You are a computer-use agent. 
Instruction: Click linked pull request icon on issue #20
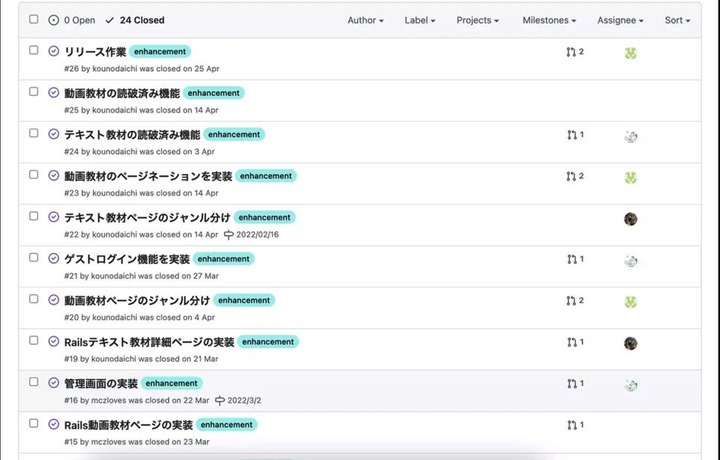coord(571,300)
